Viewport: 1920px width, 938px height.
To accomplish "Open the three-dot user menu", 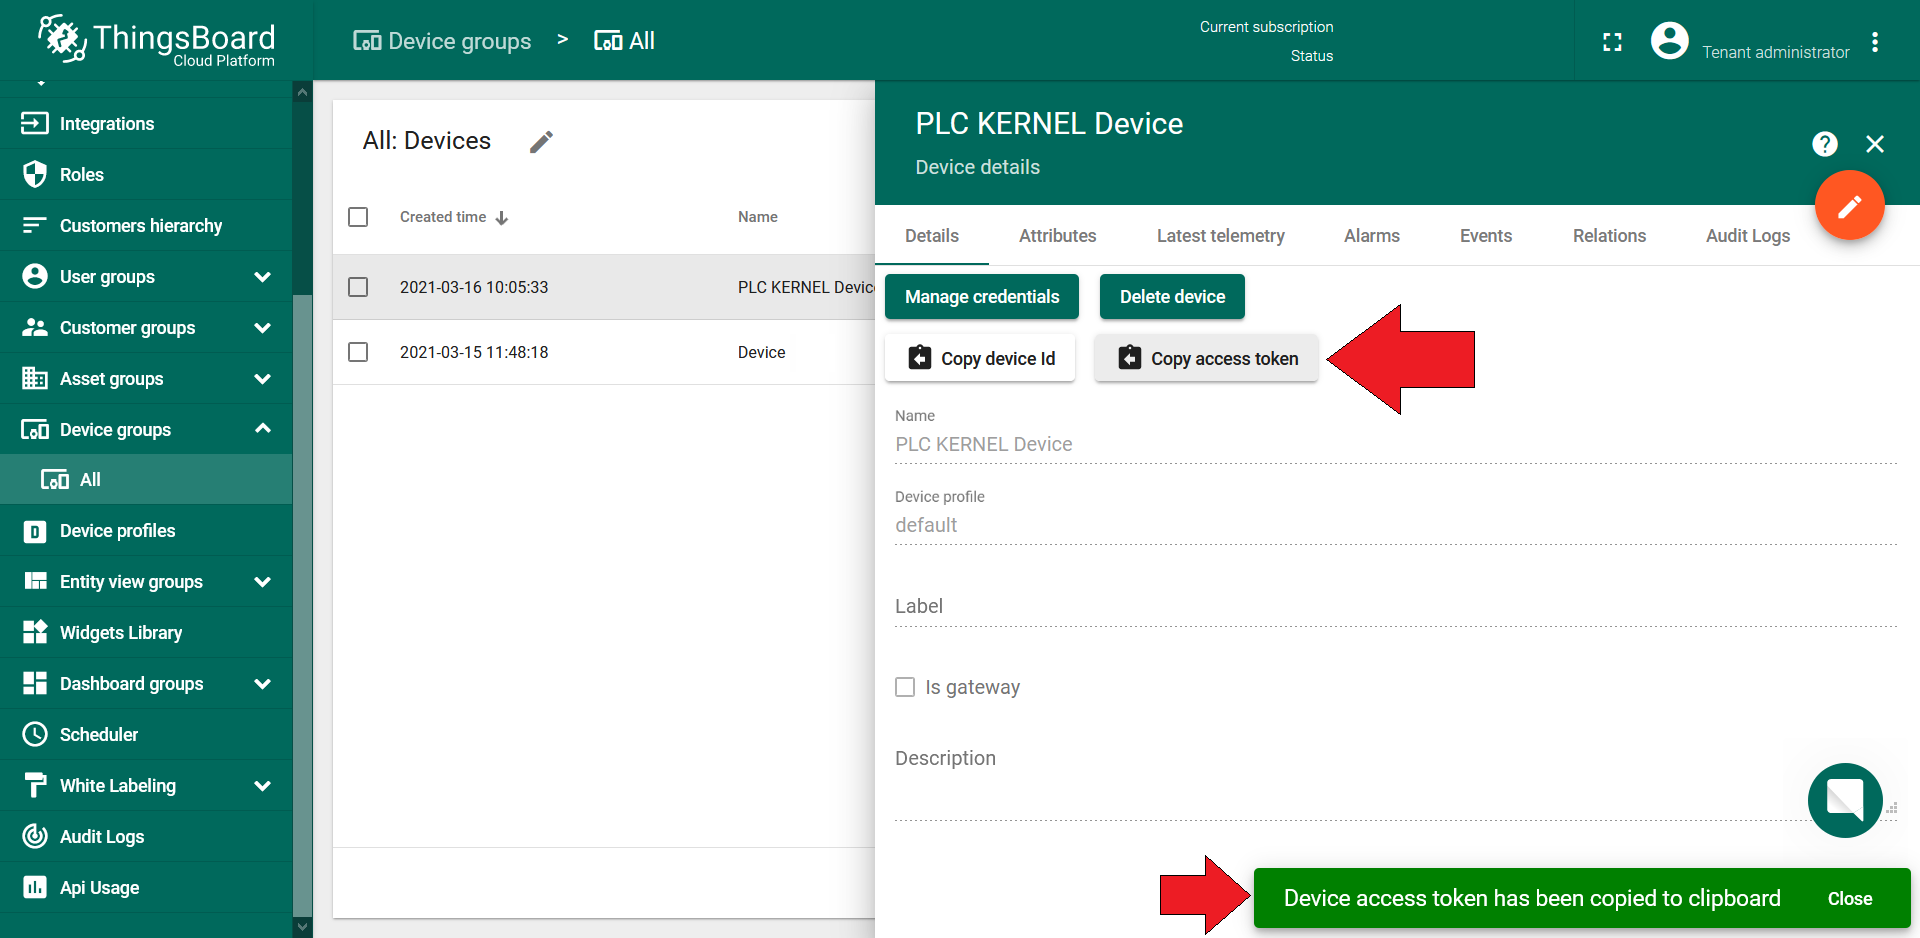I will [x=1875, y=42].
